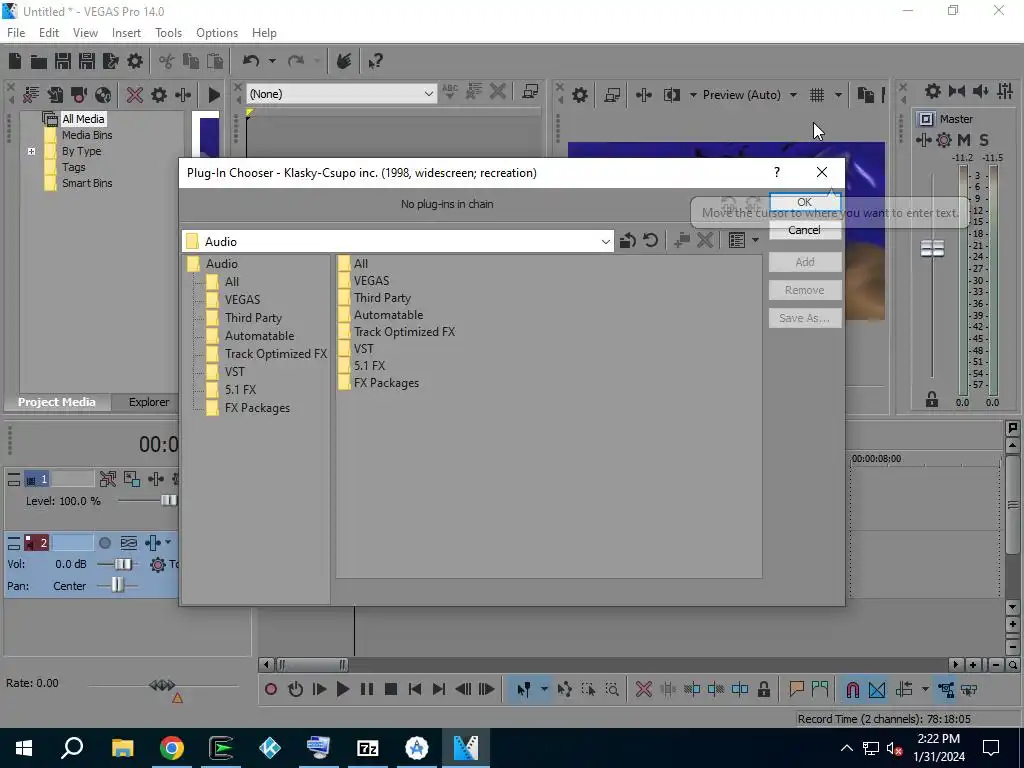Click Cancel in the Plug-In Chooser
Viewport: 1024px width, 768px height.
(805, 230)
